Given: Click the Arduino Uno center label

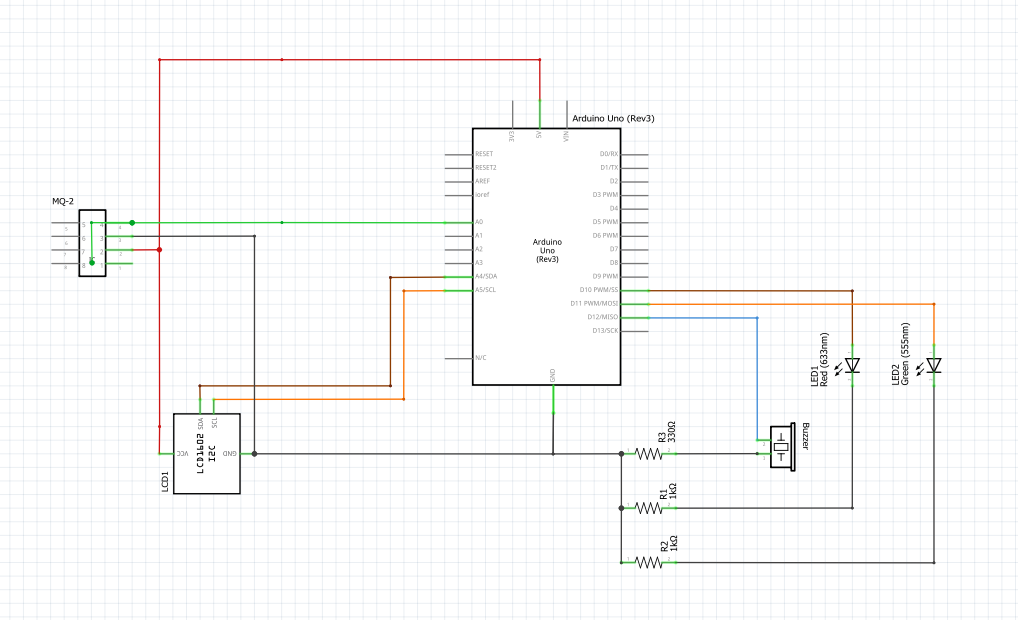Looking at the screenshot, I should coord(547,250).
